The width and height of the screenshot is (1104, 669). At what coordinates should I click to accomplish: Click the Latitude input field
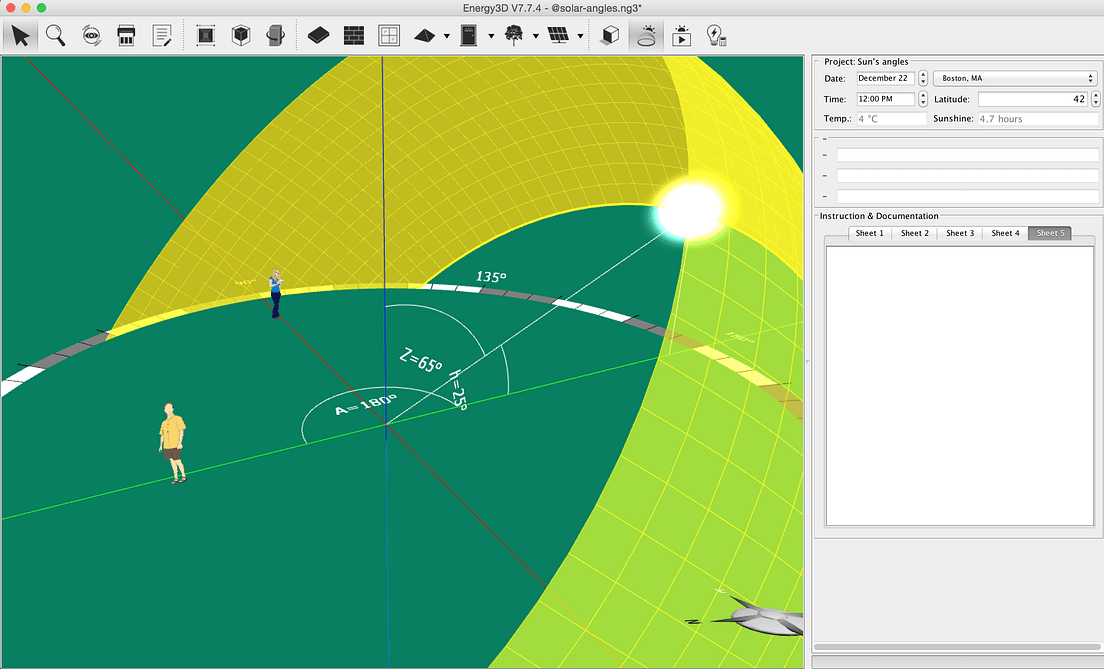(x=1032, y=99)
